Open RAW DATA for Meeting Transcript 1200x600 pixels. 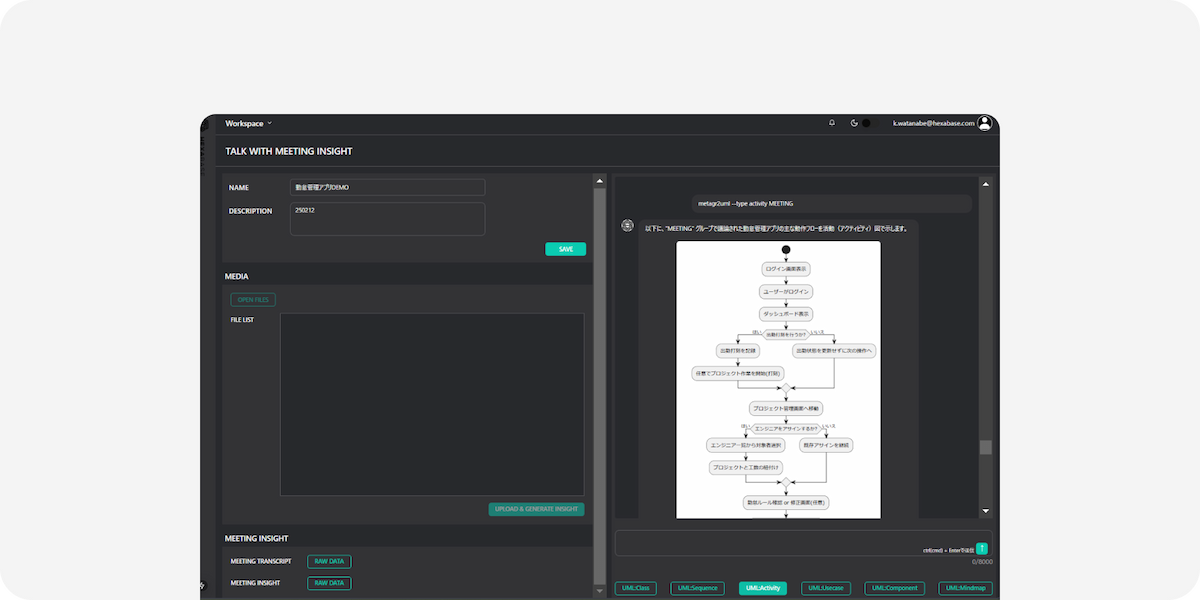(x=329, y=561)
